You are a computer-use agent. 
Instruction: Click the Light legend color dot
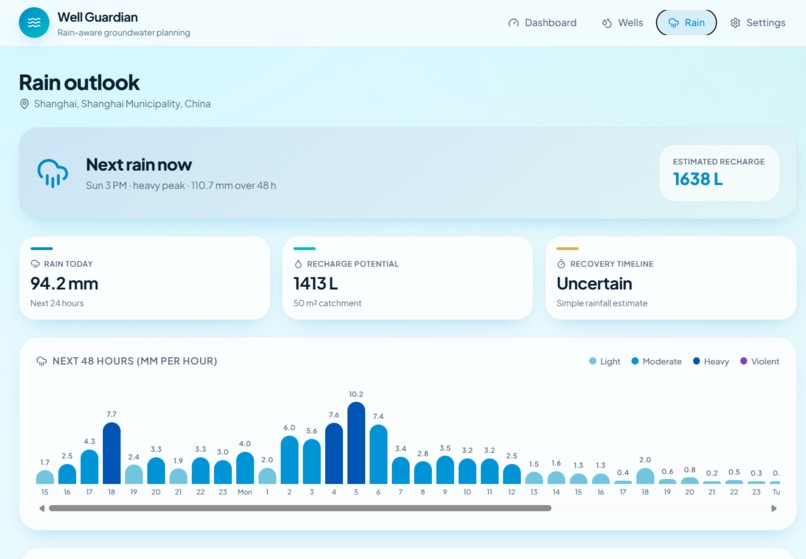593,361
